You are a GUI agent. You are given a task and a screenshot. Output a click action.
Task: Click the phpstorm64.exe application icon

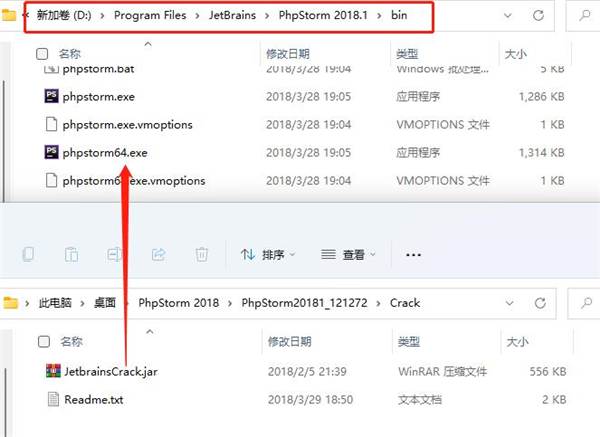[x=51, y=152]
